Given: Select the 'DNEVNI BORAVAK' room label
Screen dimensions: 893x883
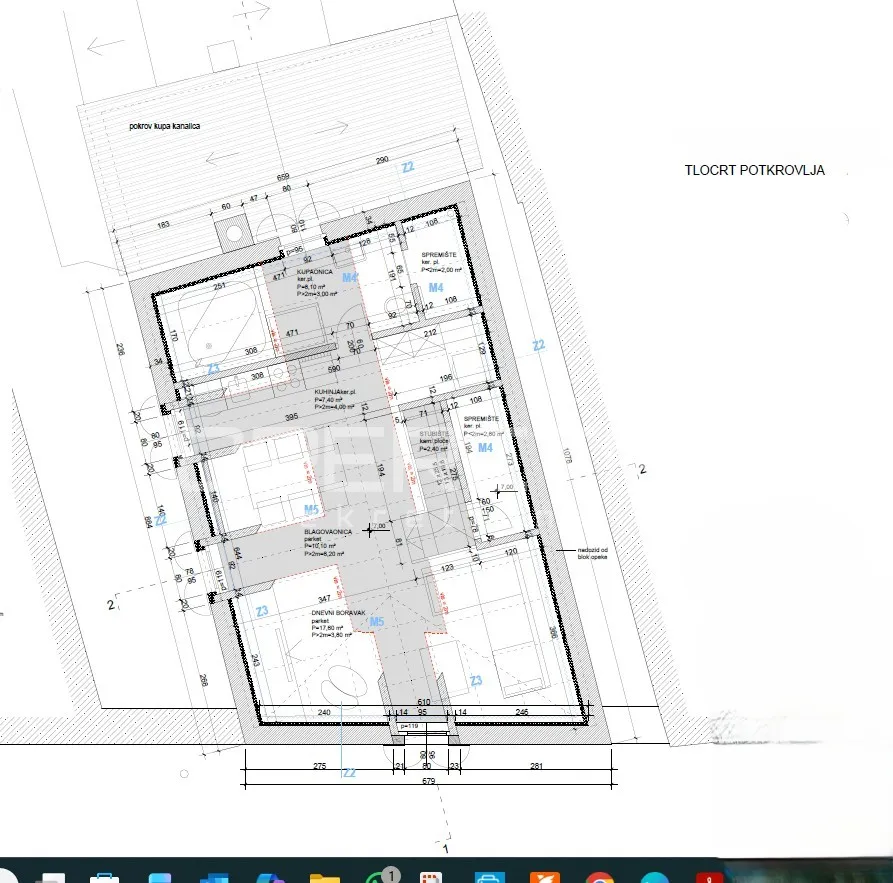Looking at the screenshot, I should pyautogui.click(x=338, y=613).
